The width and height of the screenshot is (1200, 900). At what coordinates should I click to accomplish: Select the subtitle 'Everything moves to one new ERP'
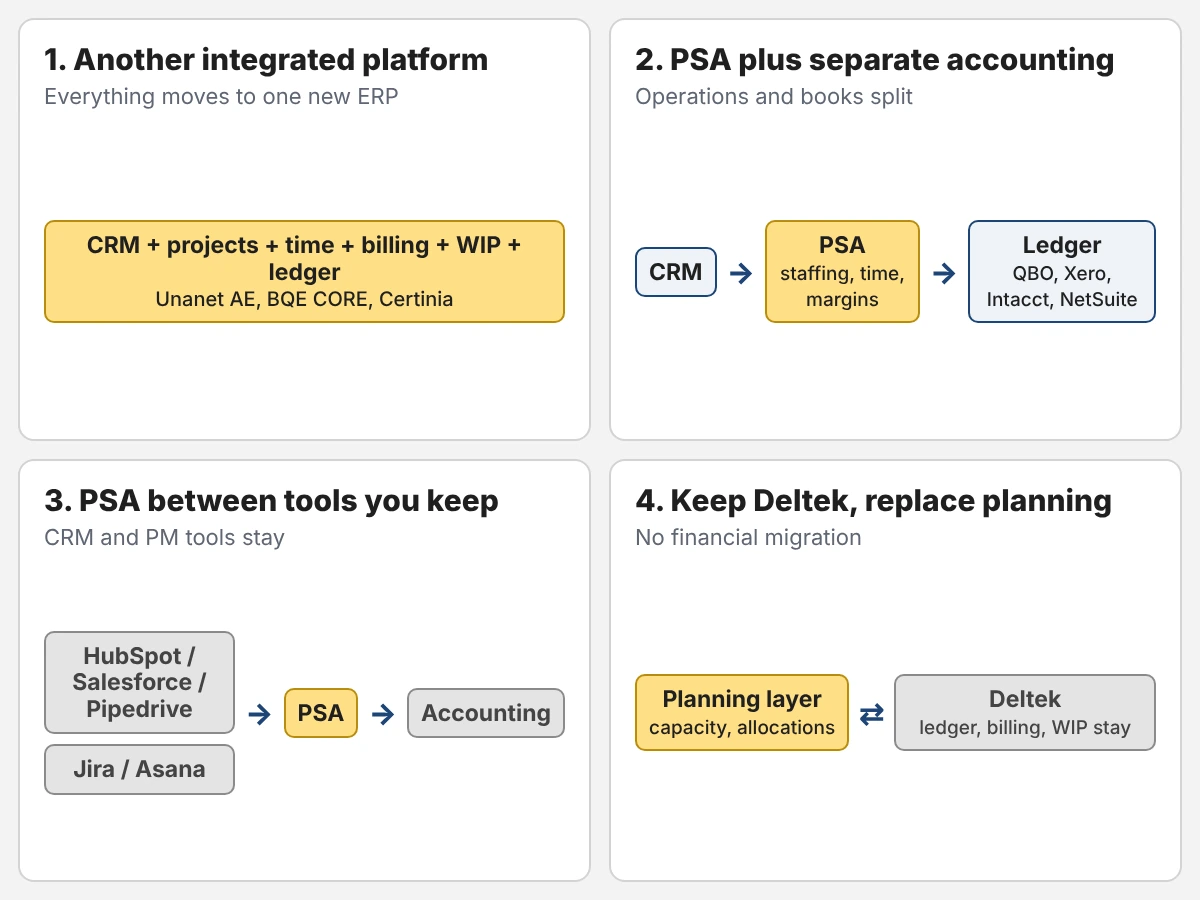click(x=221, y=97)
